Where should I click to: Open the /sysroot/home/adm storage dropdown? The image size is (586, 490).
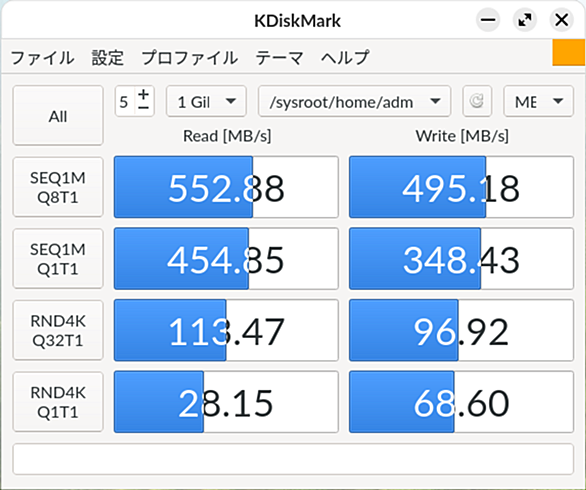[x=354, y=101]
